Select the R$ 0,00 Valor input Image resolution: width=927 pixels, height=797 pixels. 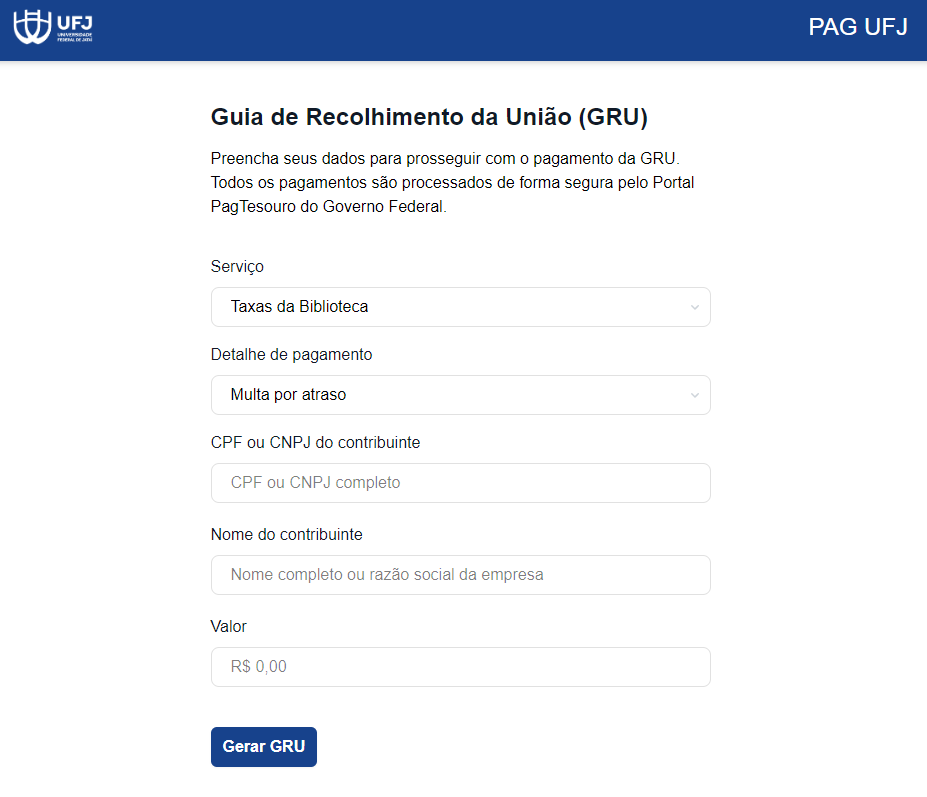(460, 667)
